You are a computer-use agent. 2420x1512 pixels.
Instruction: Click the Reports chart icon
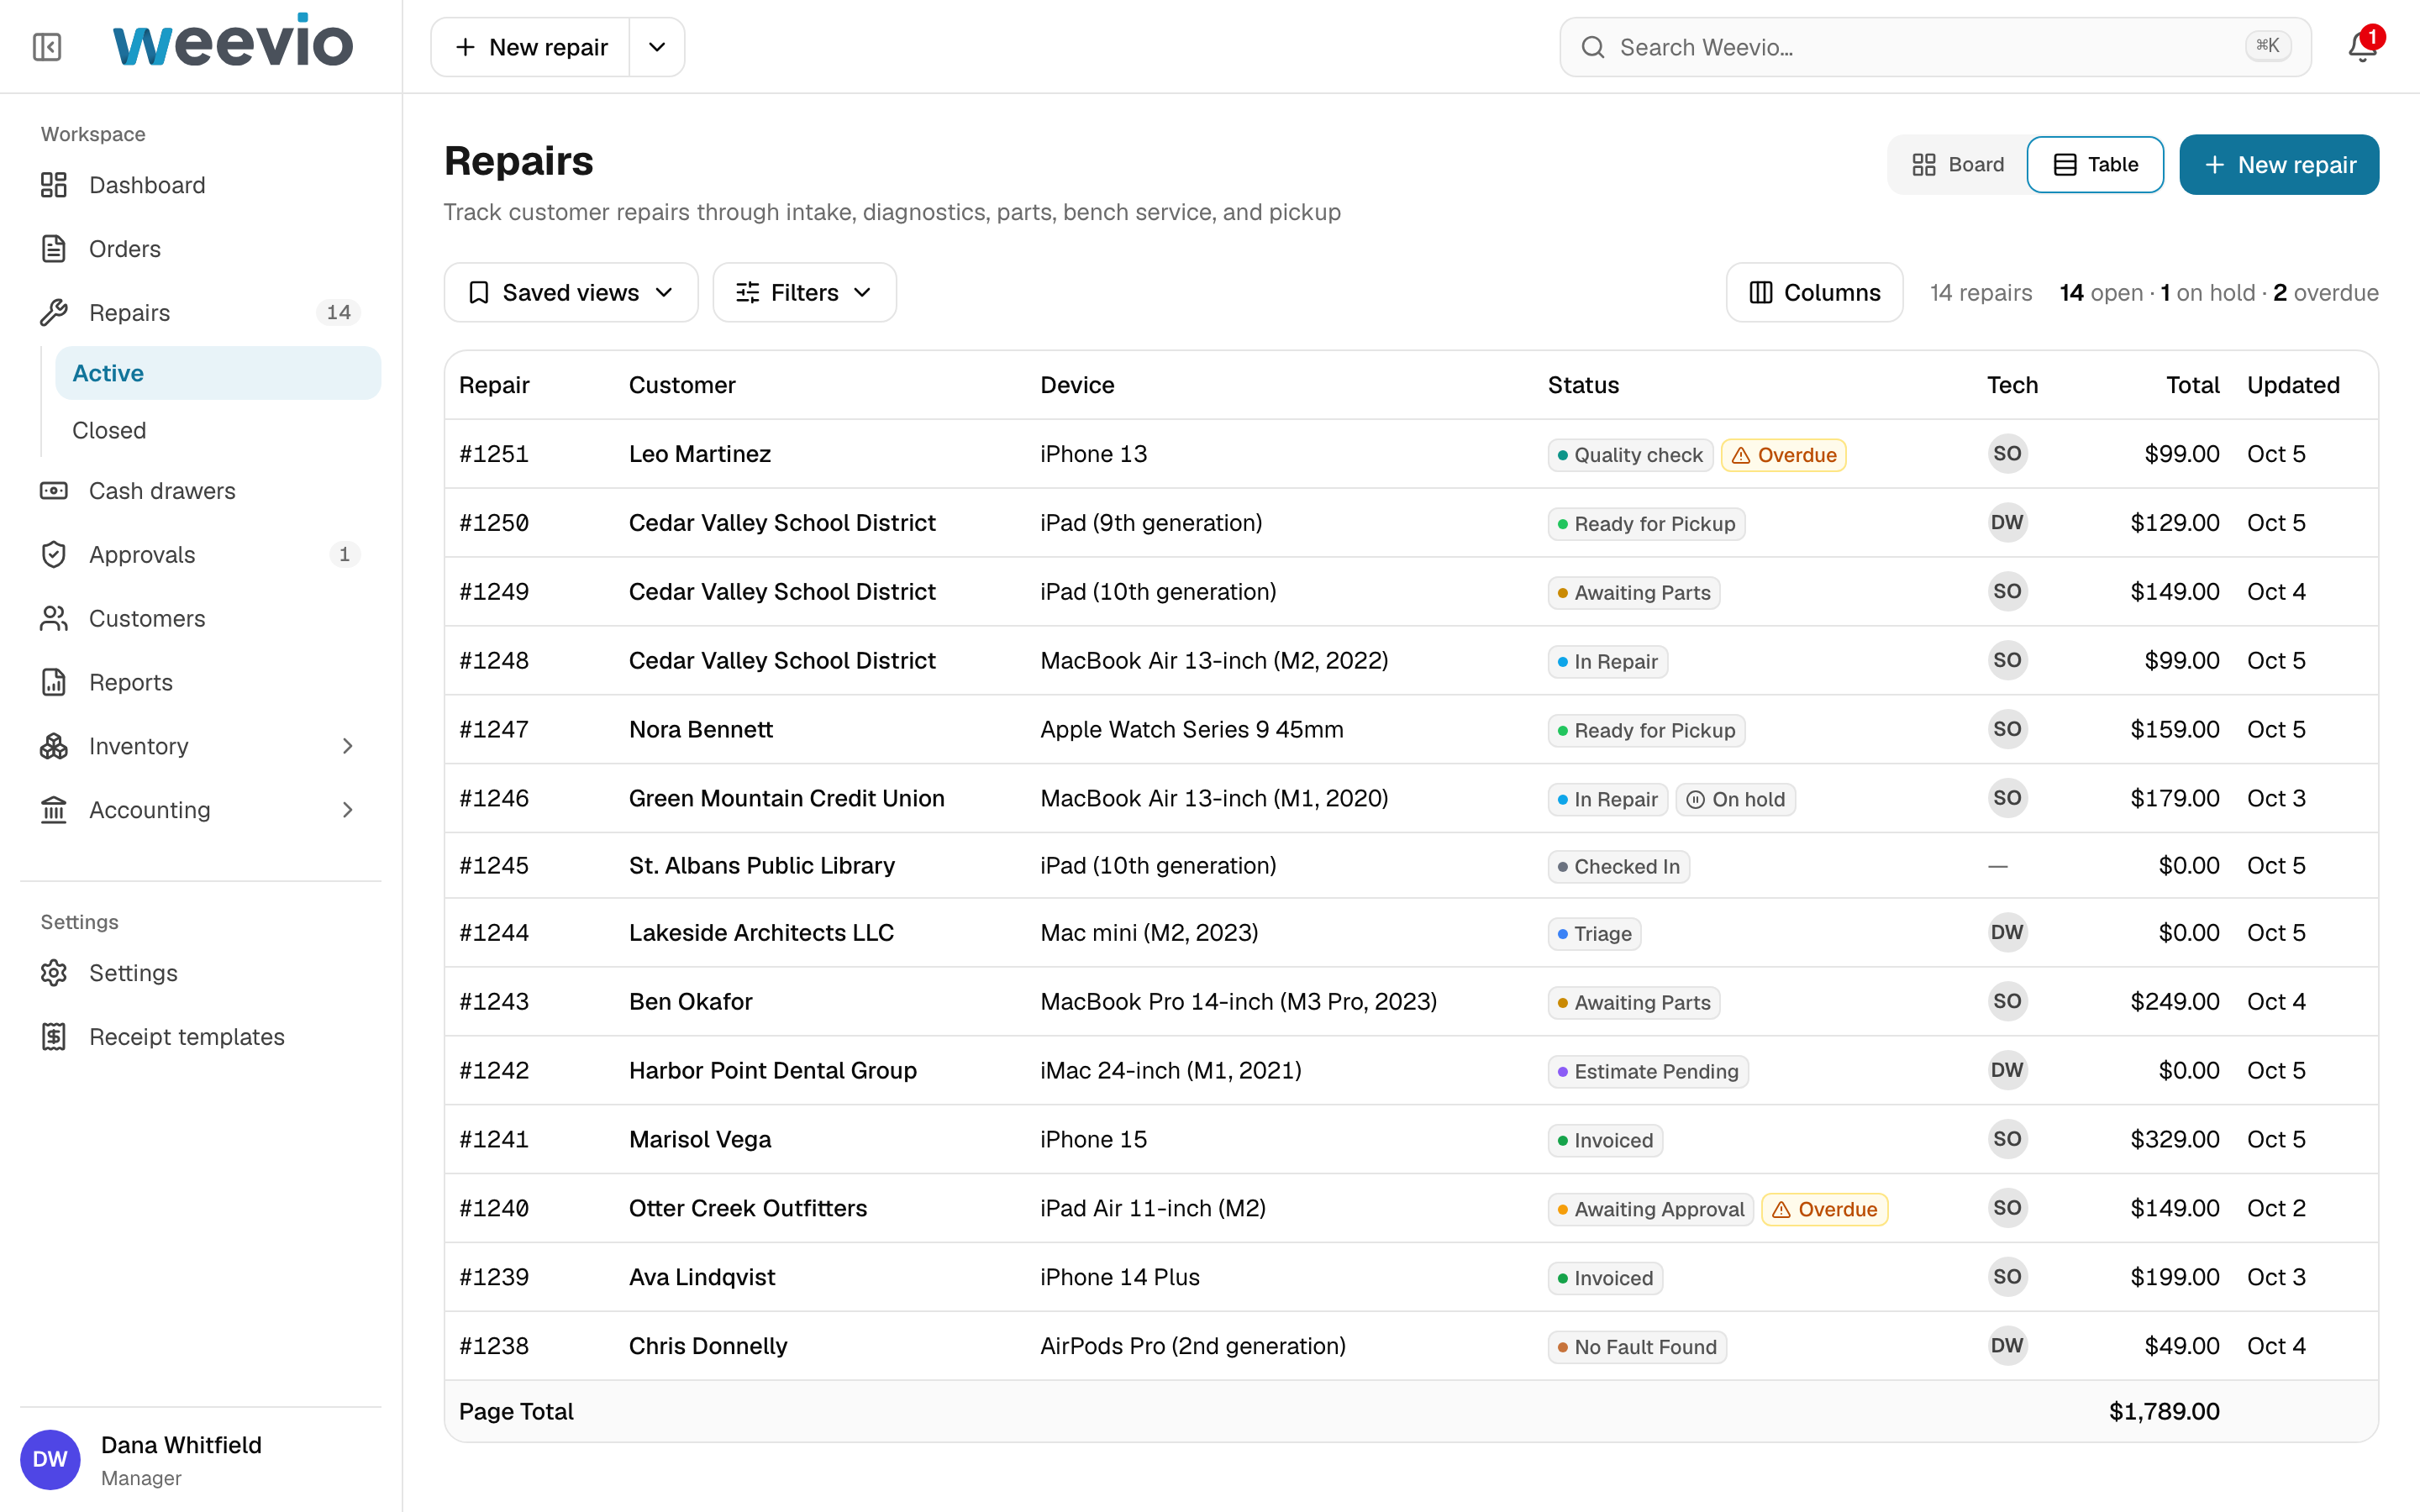pyautogui.click(x=54, y=683)
